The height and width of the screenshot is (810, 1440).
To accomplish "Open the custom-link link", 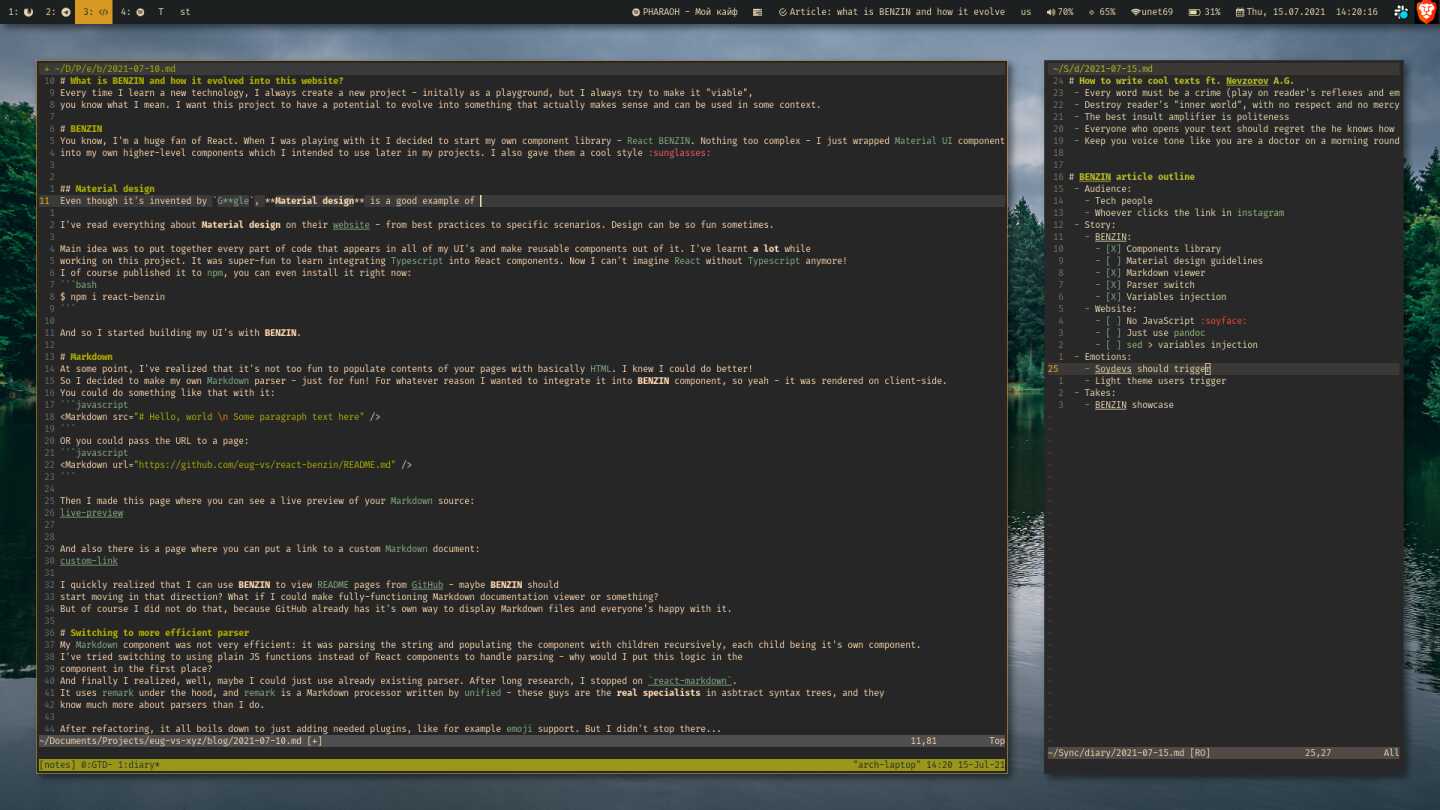I will [x=88, y=560].
